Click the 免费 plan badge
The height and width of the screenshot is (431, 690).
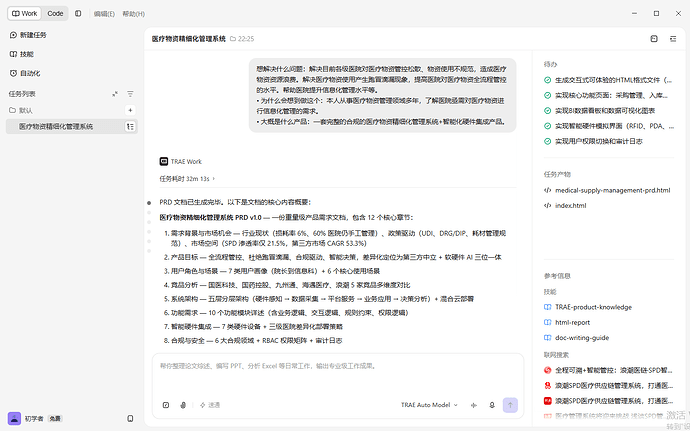(x=55, y=419)
